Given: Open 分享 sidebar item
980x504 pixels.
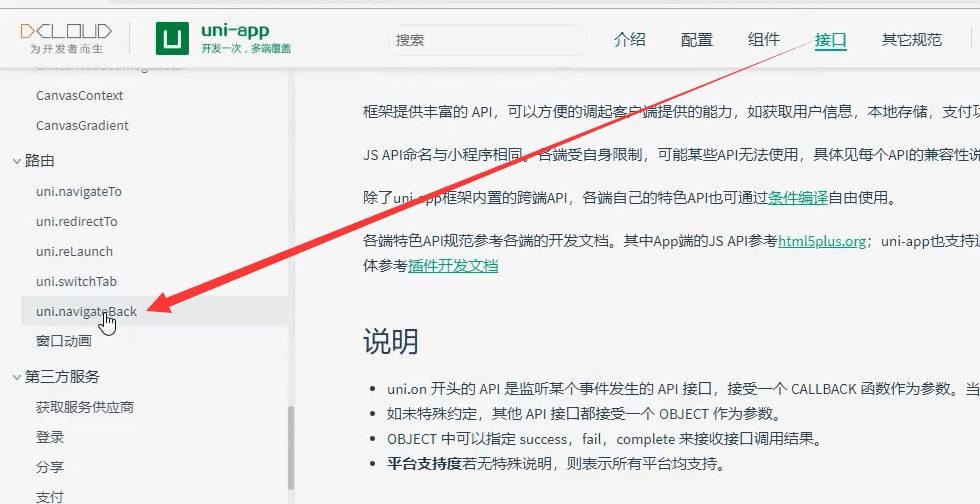Looking at the screenshot, I should [50, 467].
